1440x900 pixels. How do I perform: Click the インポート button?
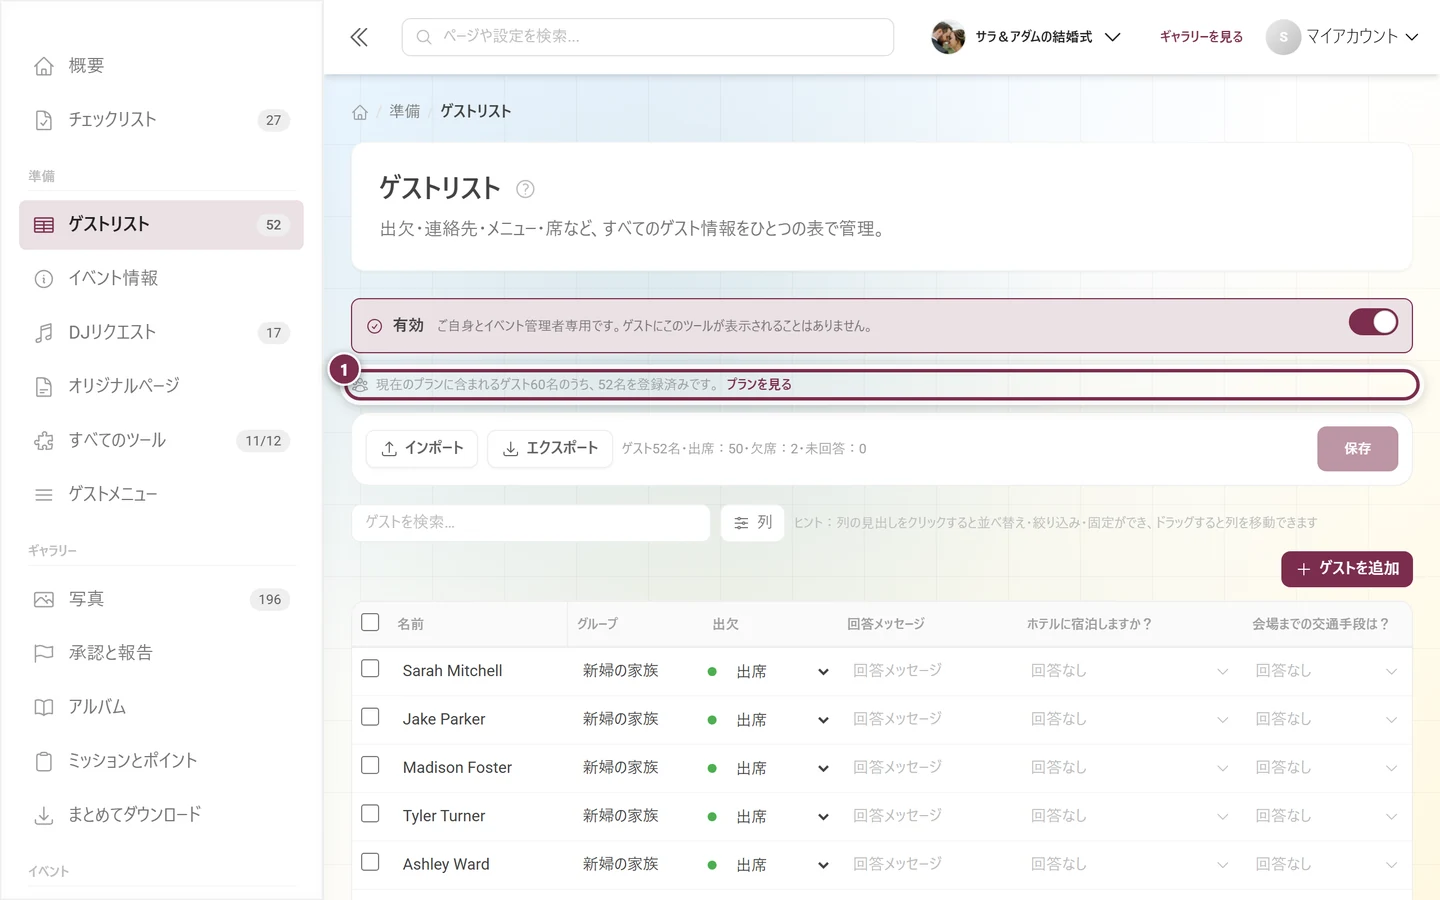click(x=422, y=448)
